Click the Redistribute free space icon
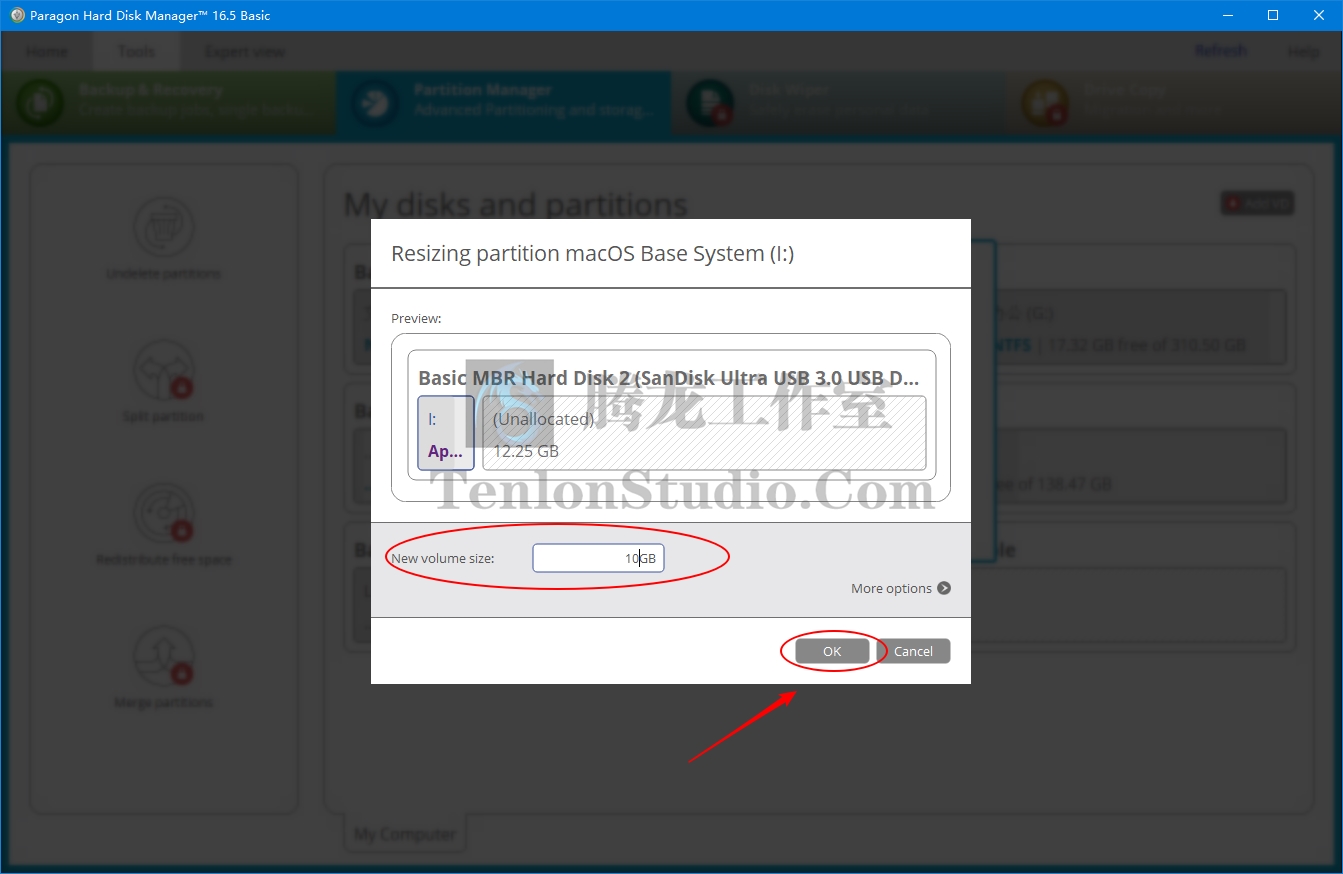The width and height of the screenshot is (1343, 874). [x=163, y=513]
